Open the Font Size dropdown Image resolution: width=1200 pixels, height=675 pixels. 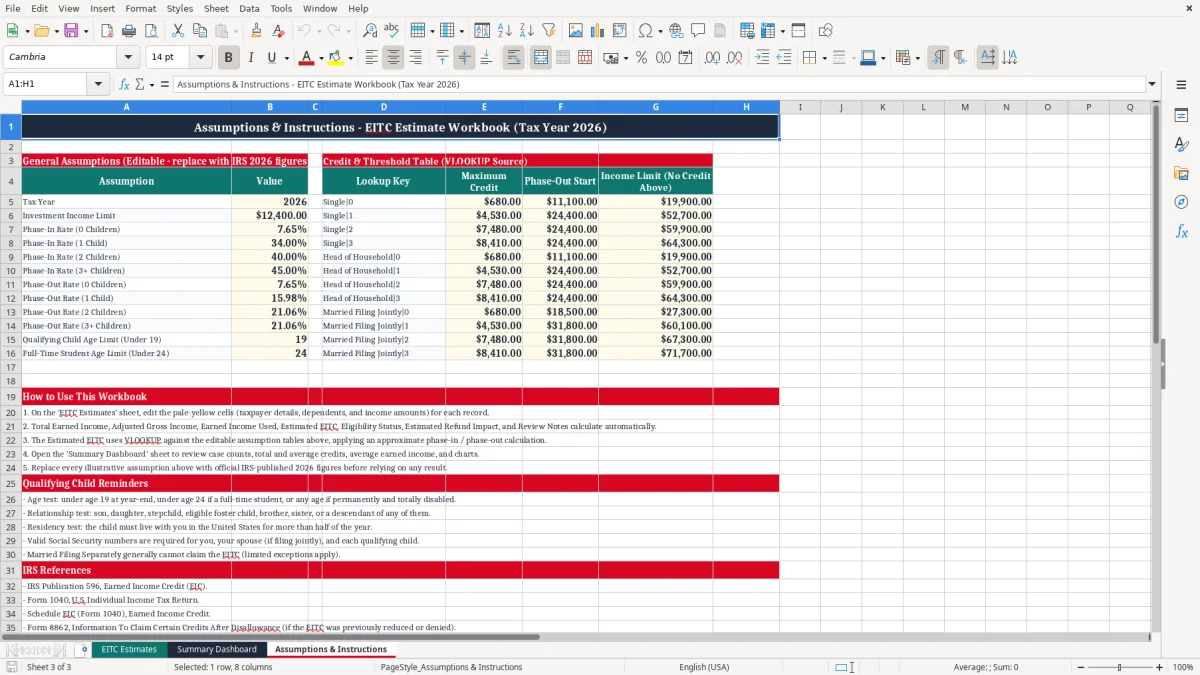201,58
